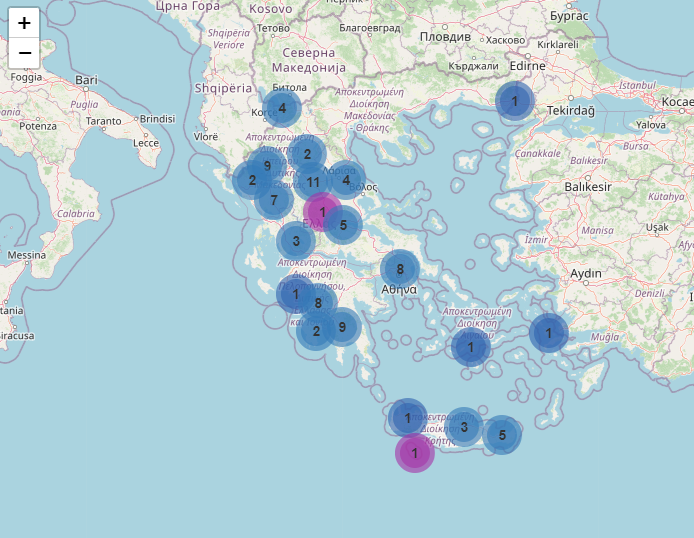Select marker 1 in the Cyclades islands
This screenshot has width=694, height=538.
tap(470, 347)
